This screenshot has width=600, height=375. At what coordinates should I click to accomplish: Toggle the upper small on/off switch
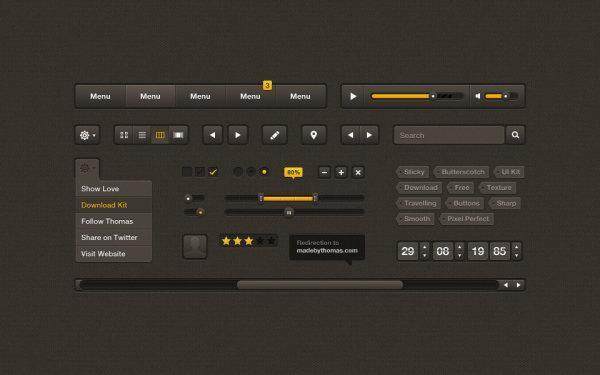194,198
